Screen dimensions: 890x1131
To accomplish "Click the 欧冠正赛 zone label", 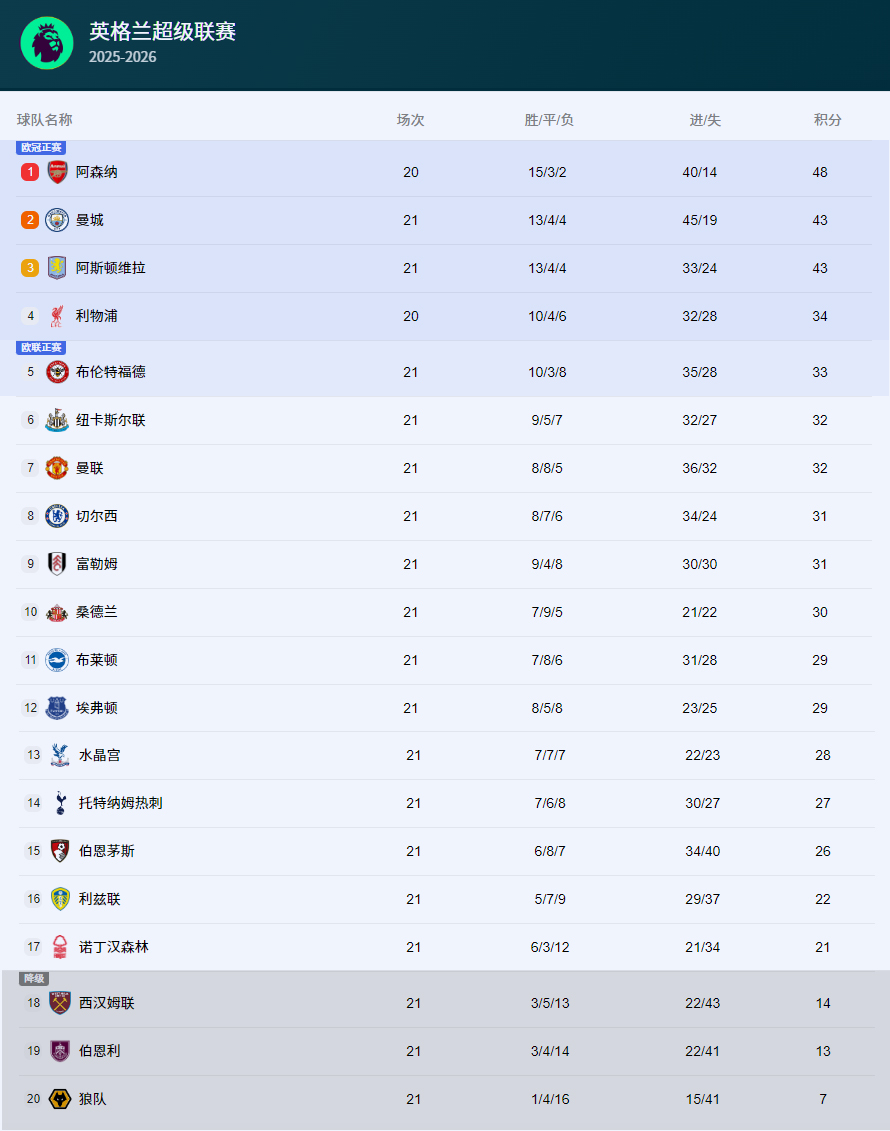I will [x=41, y=148].
